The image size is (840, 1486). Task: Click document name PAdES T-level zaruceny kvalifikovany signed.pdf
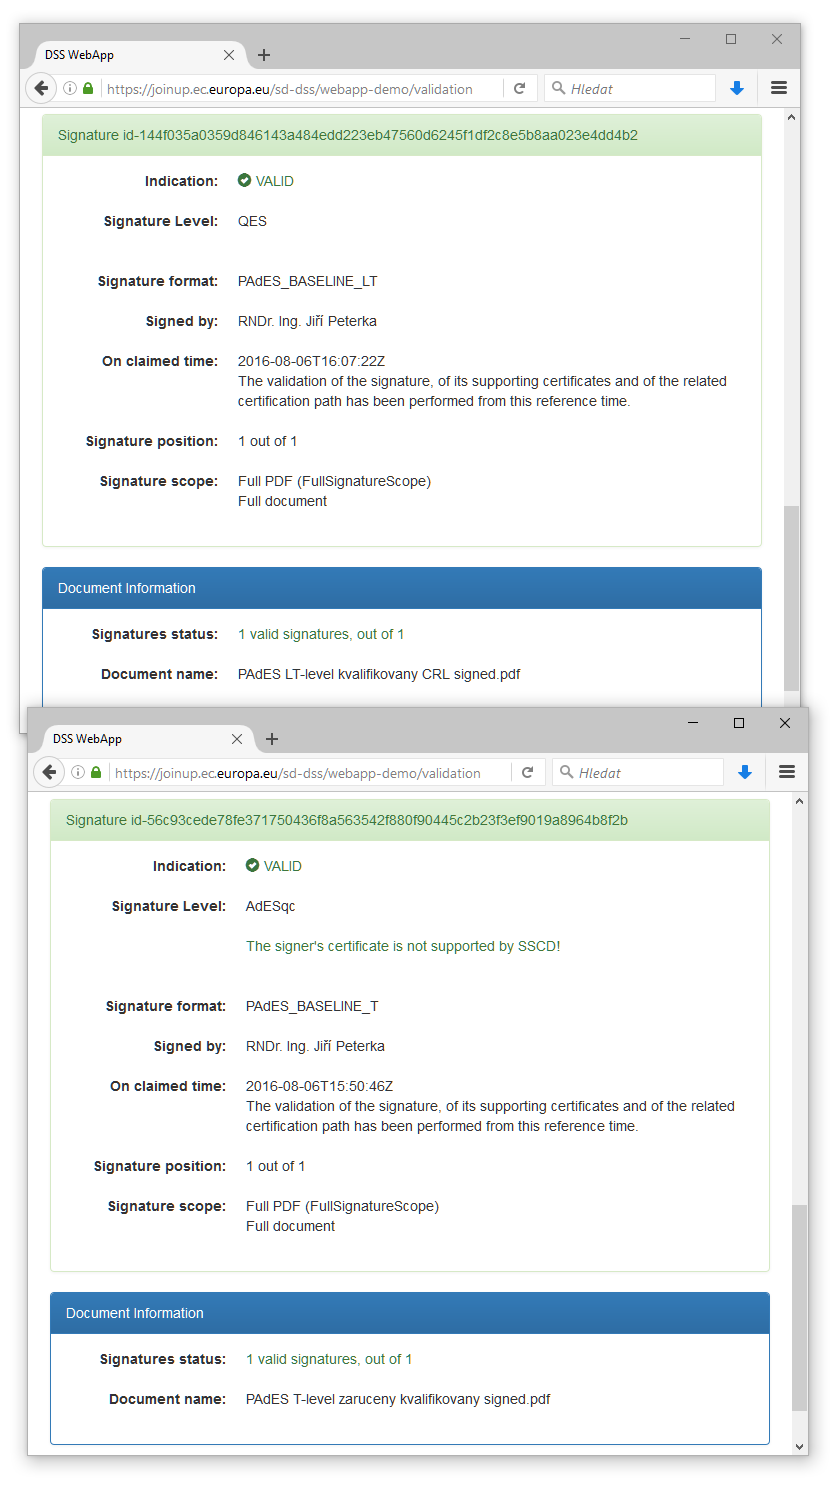pyautogui.click(x=398, y=1399)
